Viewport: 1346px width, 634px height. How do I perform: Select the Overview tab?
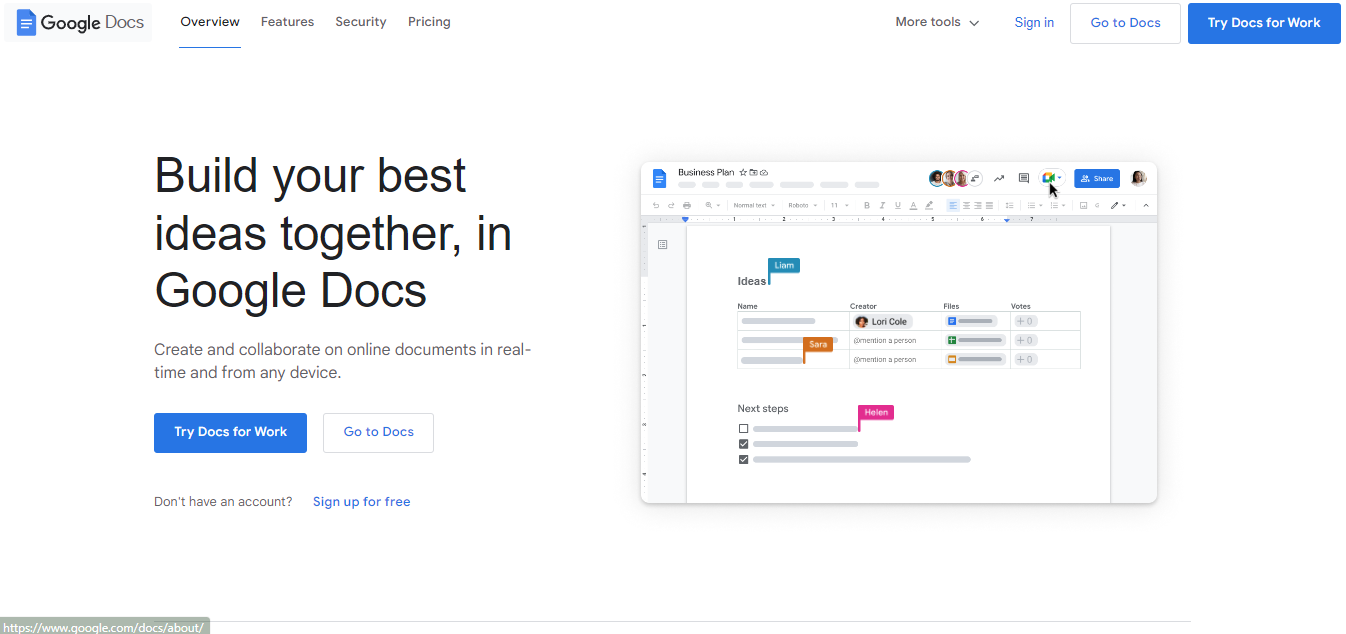(210, 22)
